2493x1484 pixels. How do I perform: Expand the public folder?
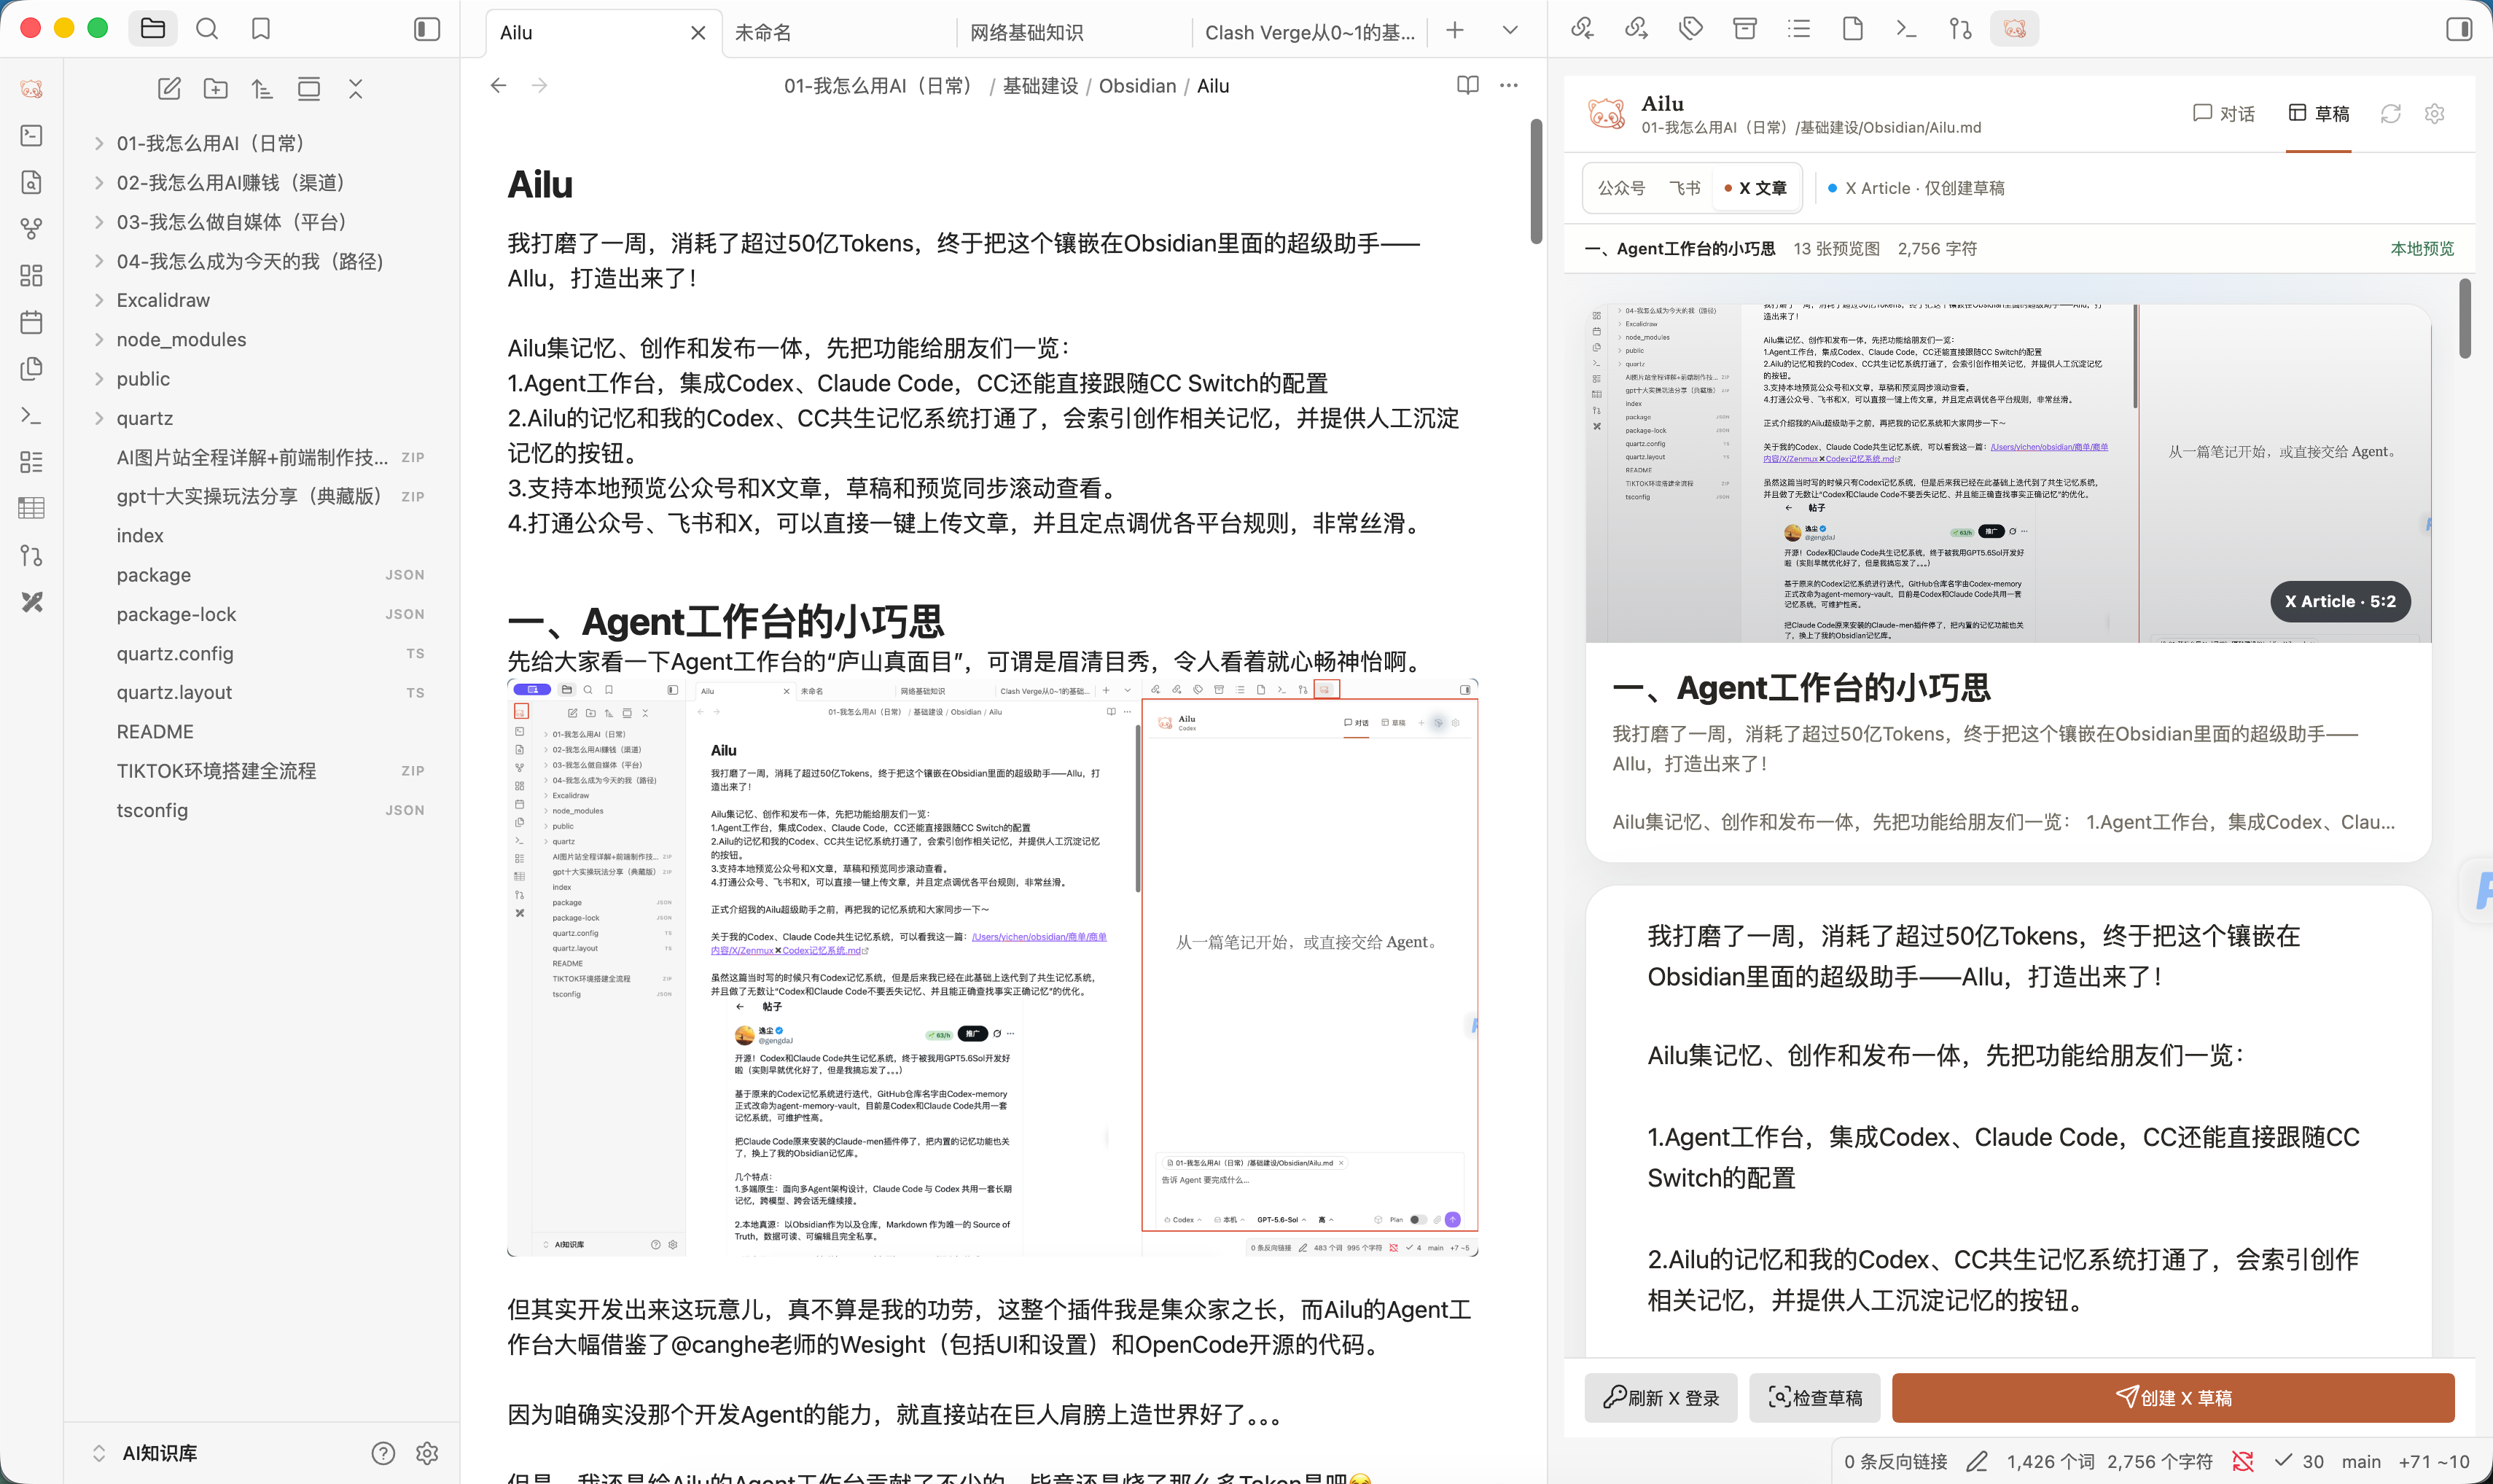pyautogui.click(x=99, y=379)
